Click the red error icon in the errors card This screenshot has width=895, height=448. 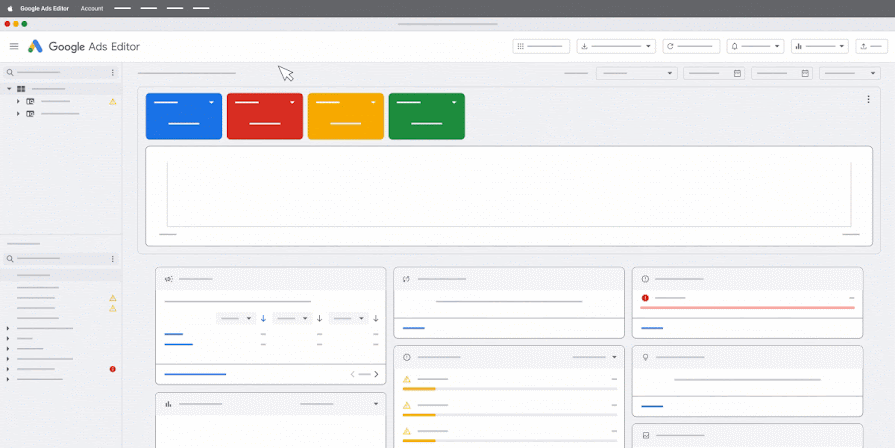(x=645, y=298)
